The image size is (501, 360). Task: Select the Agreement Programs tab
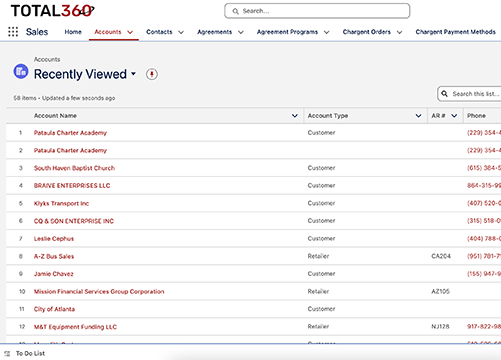click(x=287, y=32)
